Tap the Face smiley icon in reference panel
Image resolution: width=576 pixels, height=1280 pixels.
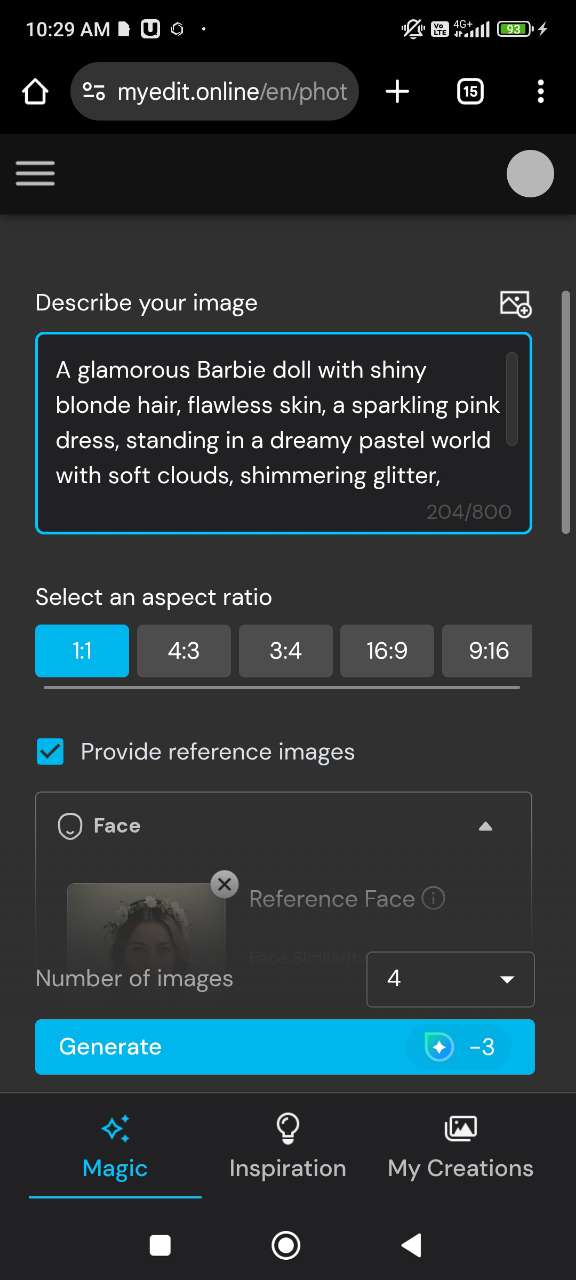(69, 826)
